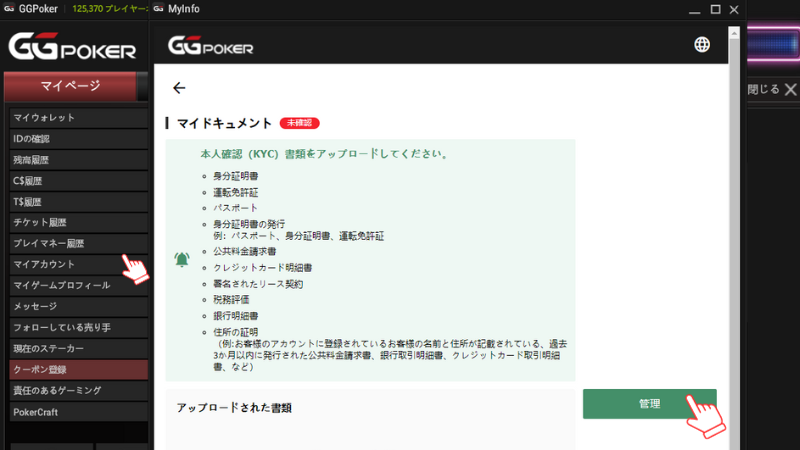Select highlighted クーポン登録 item
This screenshot has width=800, height=450.
[79, 369]
